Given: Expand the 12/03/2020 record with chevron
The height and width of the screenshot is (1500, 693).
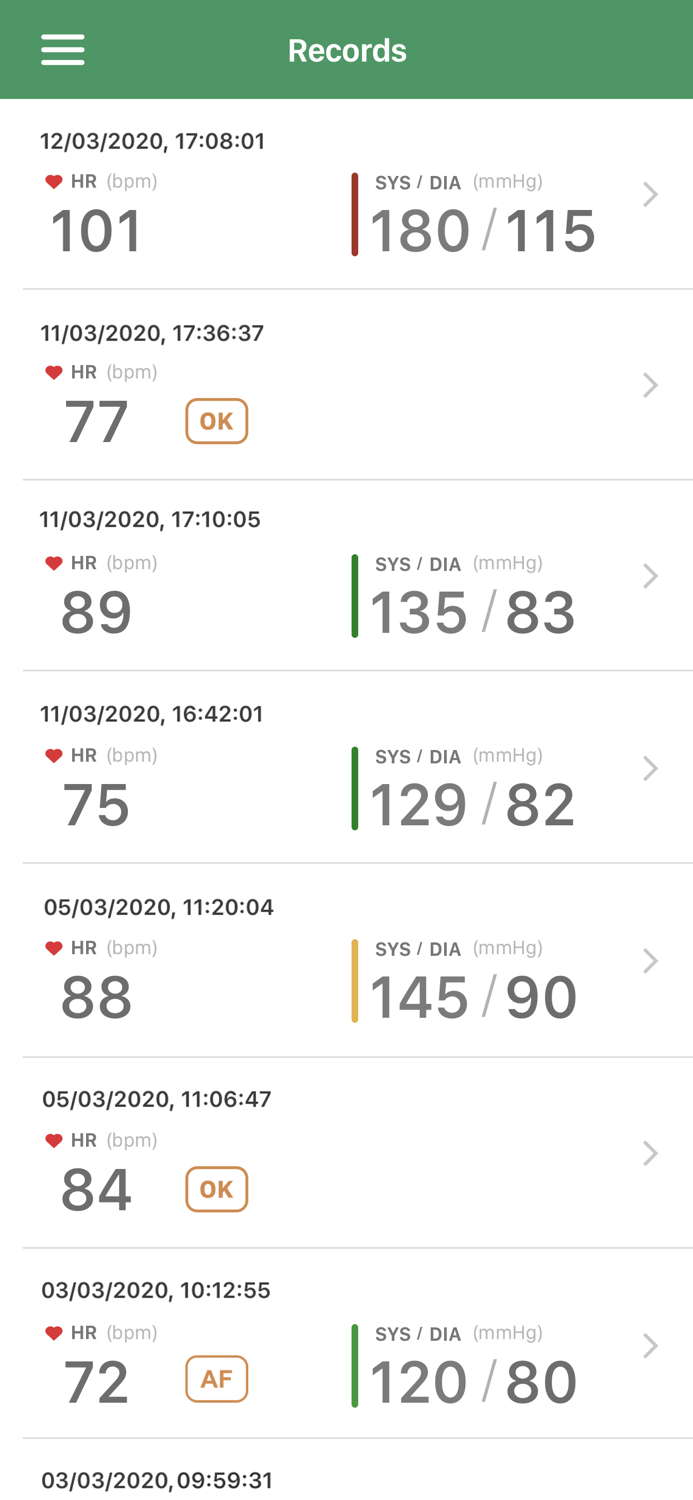Looking at the screenshot, I should pos(651,193).
